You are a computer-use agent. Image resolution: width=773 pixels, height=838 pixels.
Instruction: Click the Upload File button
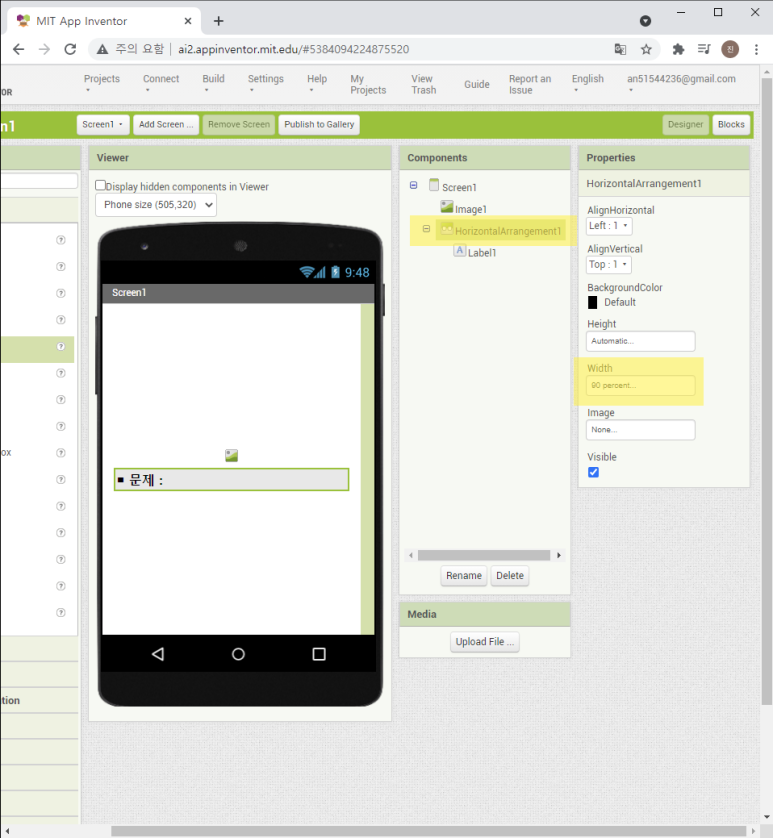tap(485, 642)
